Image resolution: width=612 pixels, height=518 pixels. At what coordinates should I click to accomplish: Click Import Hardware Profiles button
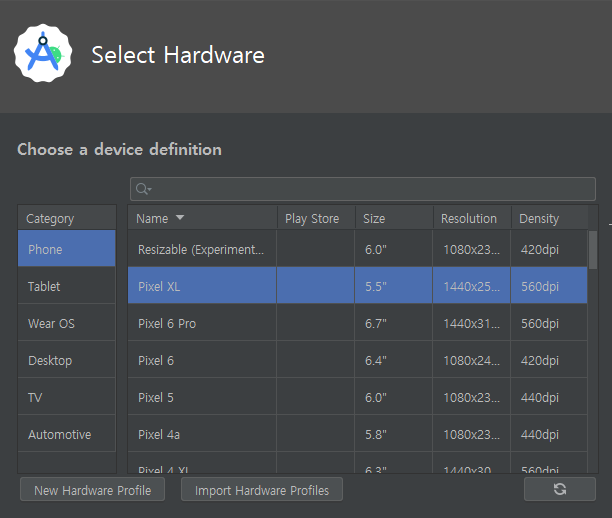point(262,489)
